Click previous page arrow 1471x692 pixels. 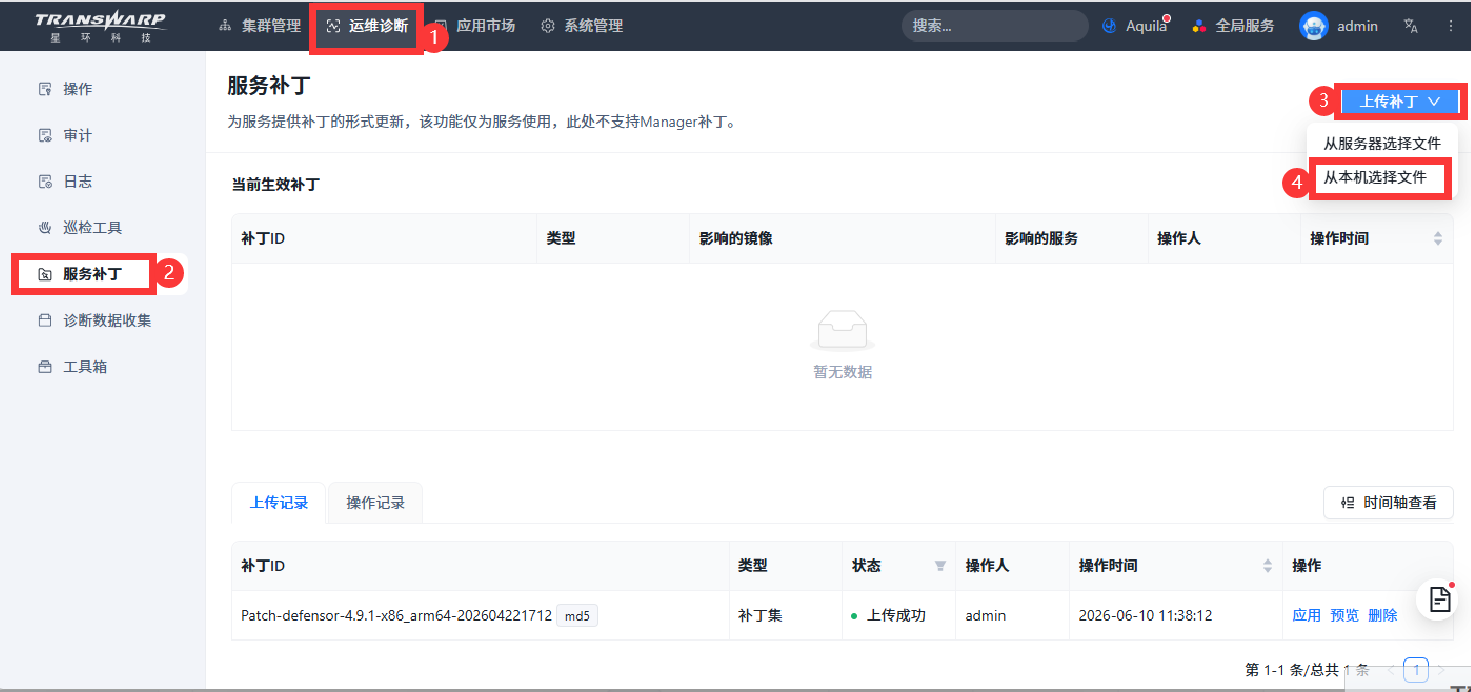coord(1391,669)
